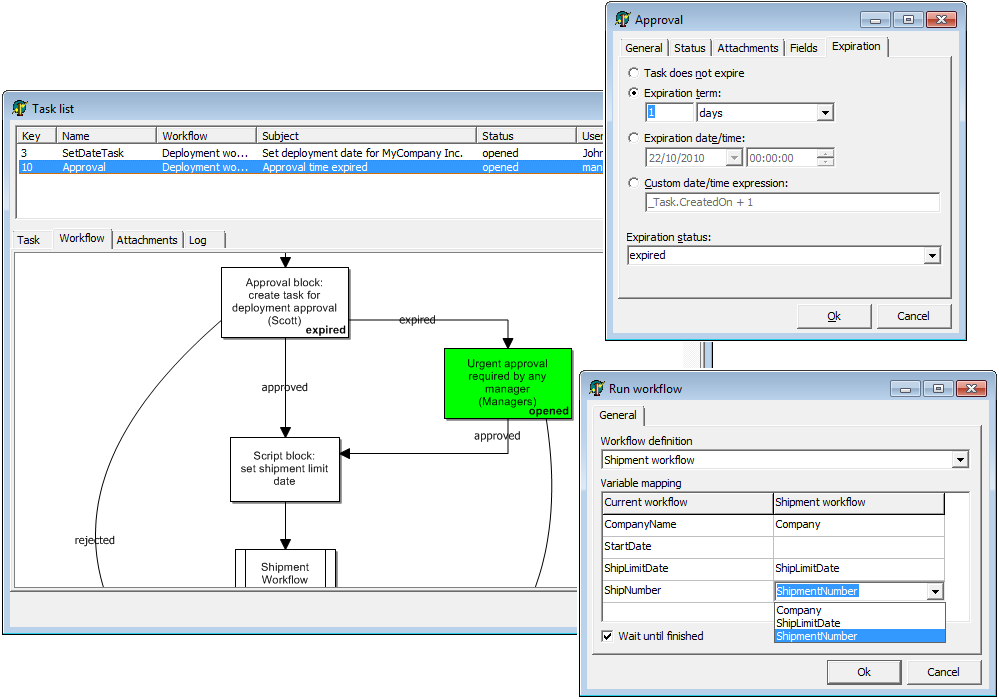Open the Log tab in Task list
Image resolution: width=999 pixels, height=699 pixels.
tap(198, 240)
